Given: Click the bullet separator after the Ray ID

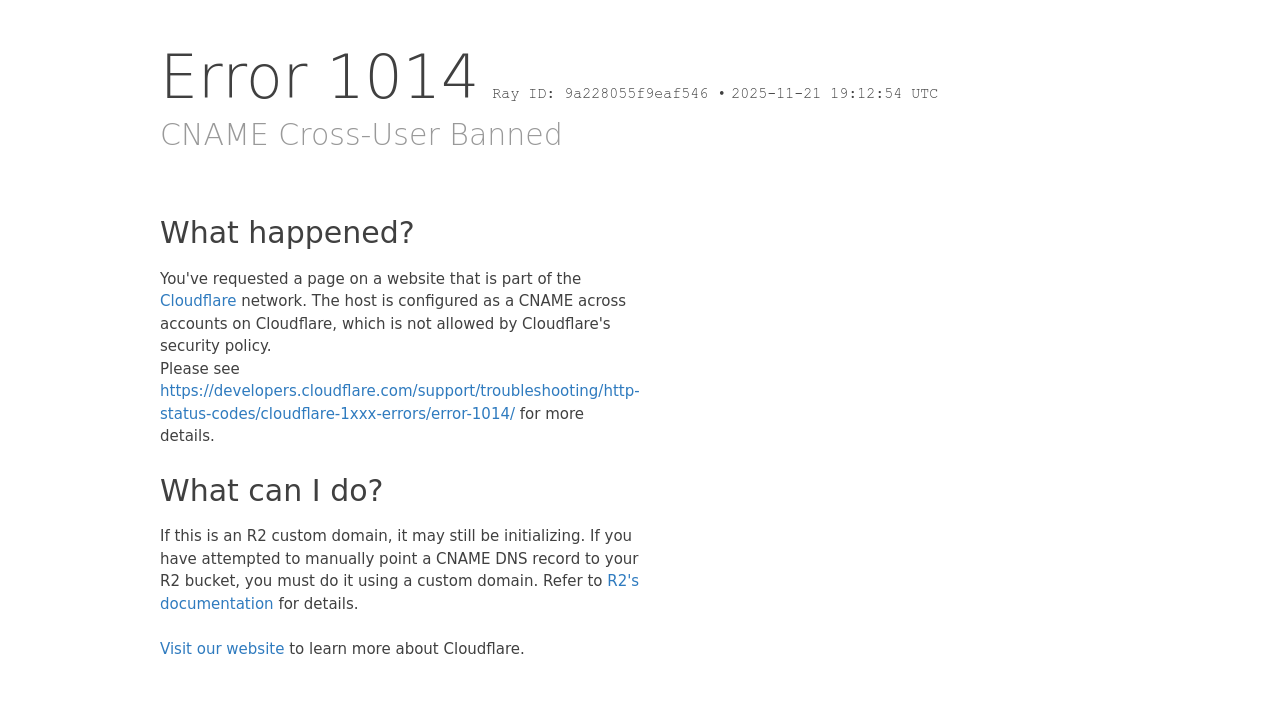Looking at the screenshot, I should click(x=722, y=94).
